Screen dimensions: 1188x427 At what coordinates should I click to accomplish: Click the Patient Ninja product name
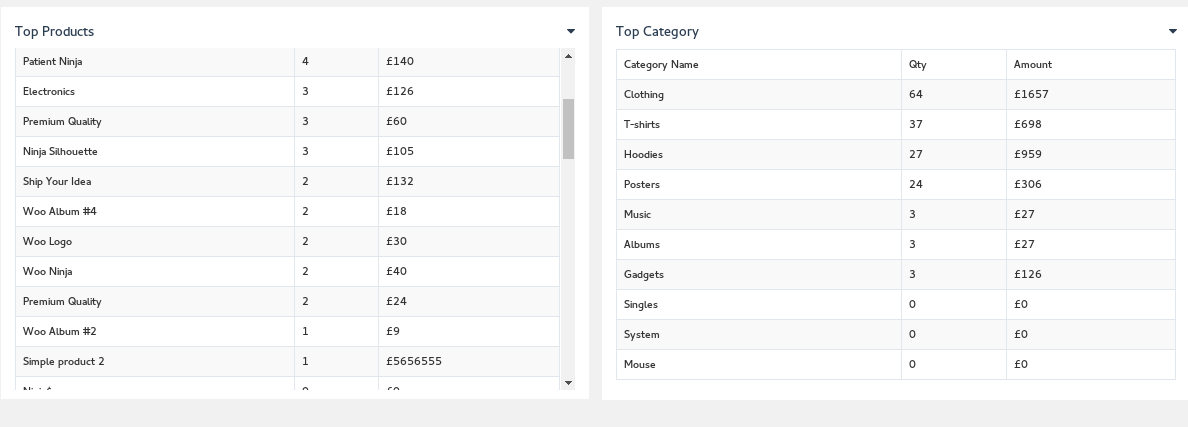click(53, 62)
